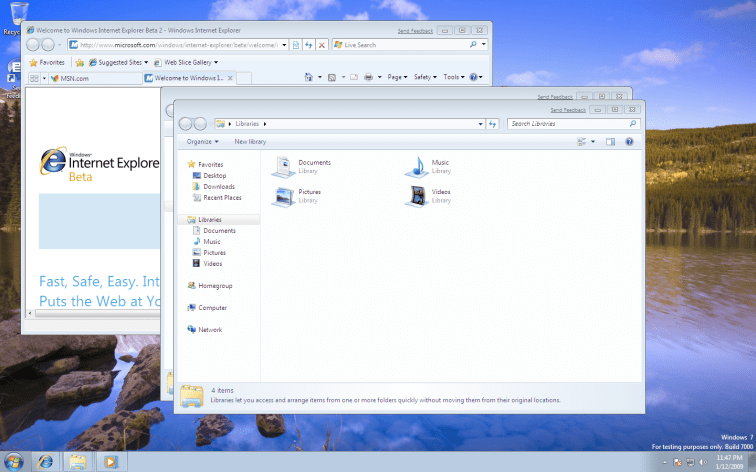
Task: Expand the view options dropdown arrow in Libraries
Action: (x=593, y=142)
